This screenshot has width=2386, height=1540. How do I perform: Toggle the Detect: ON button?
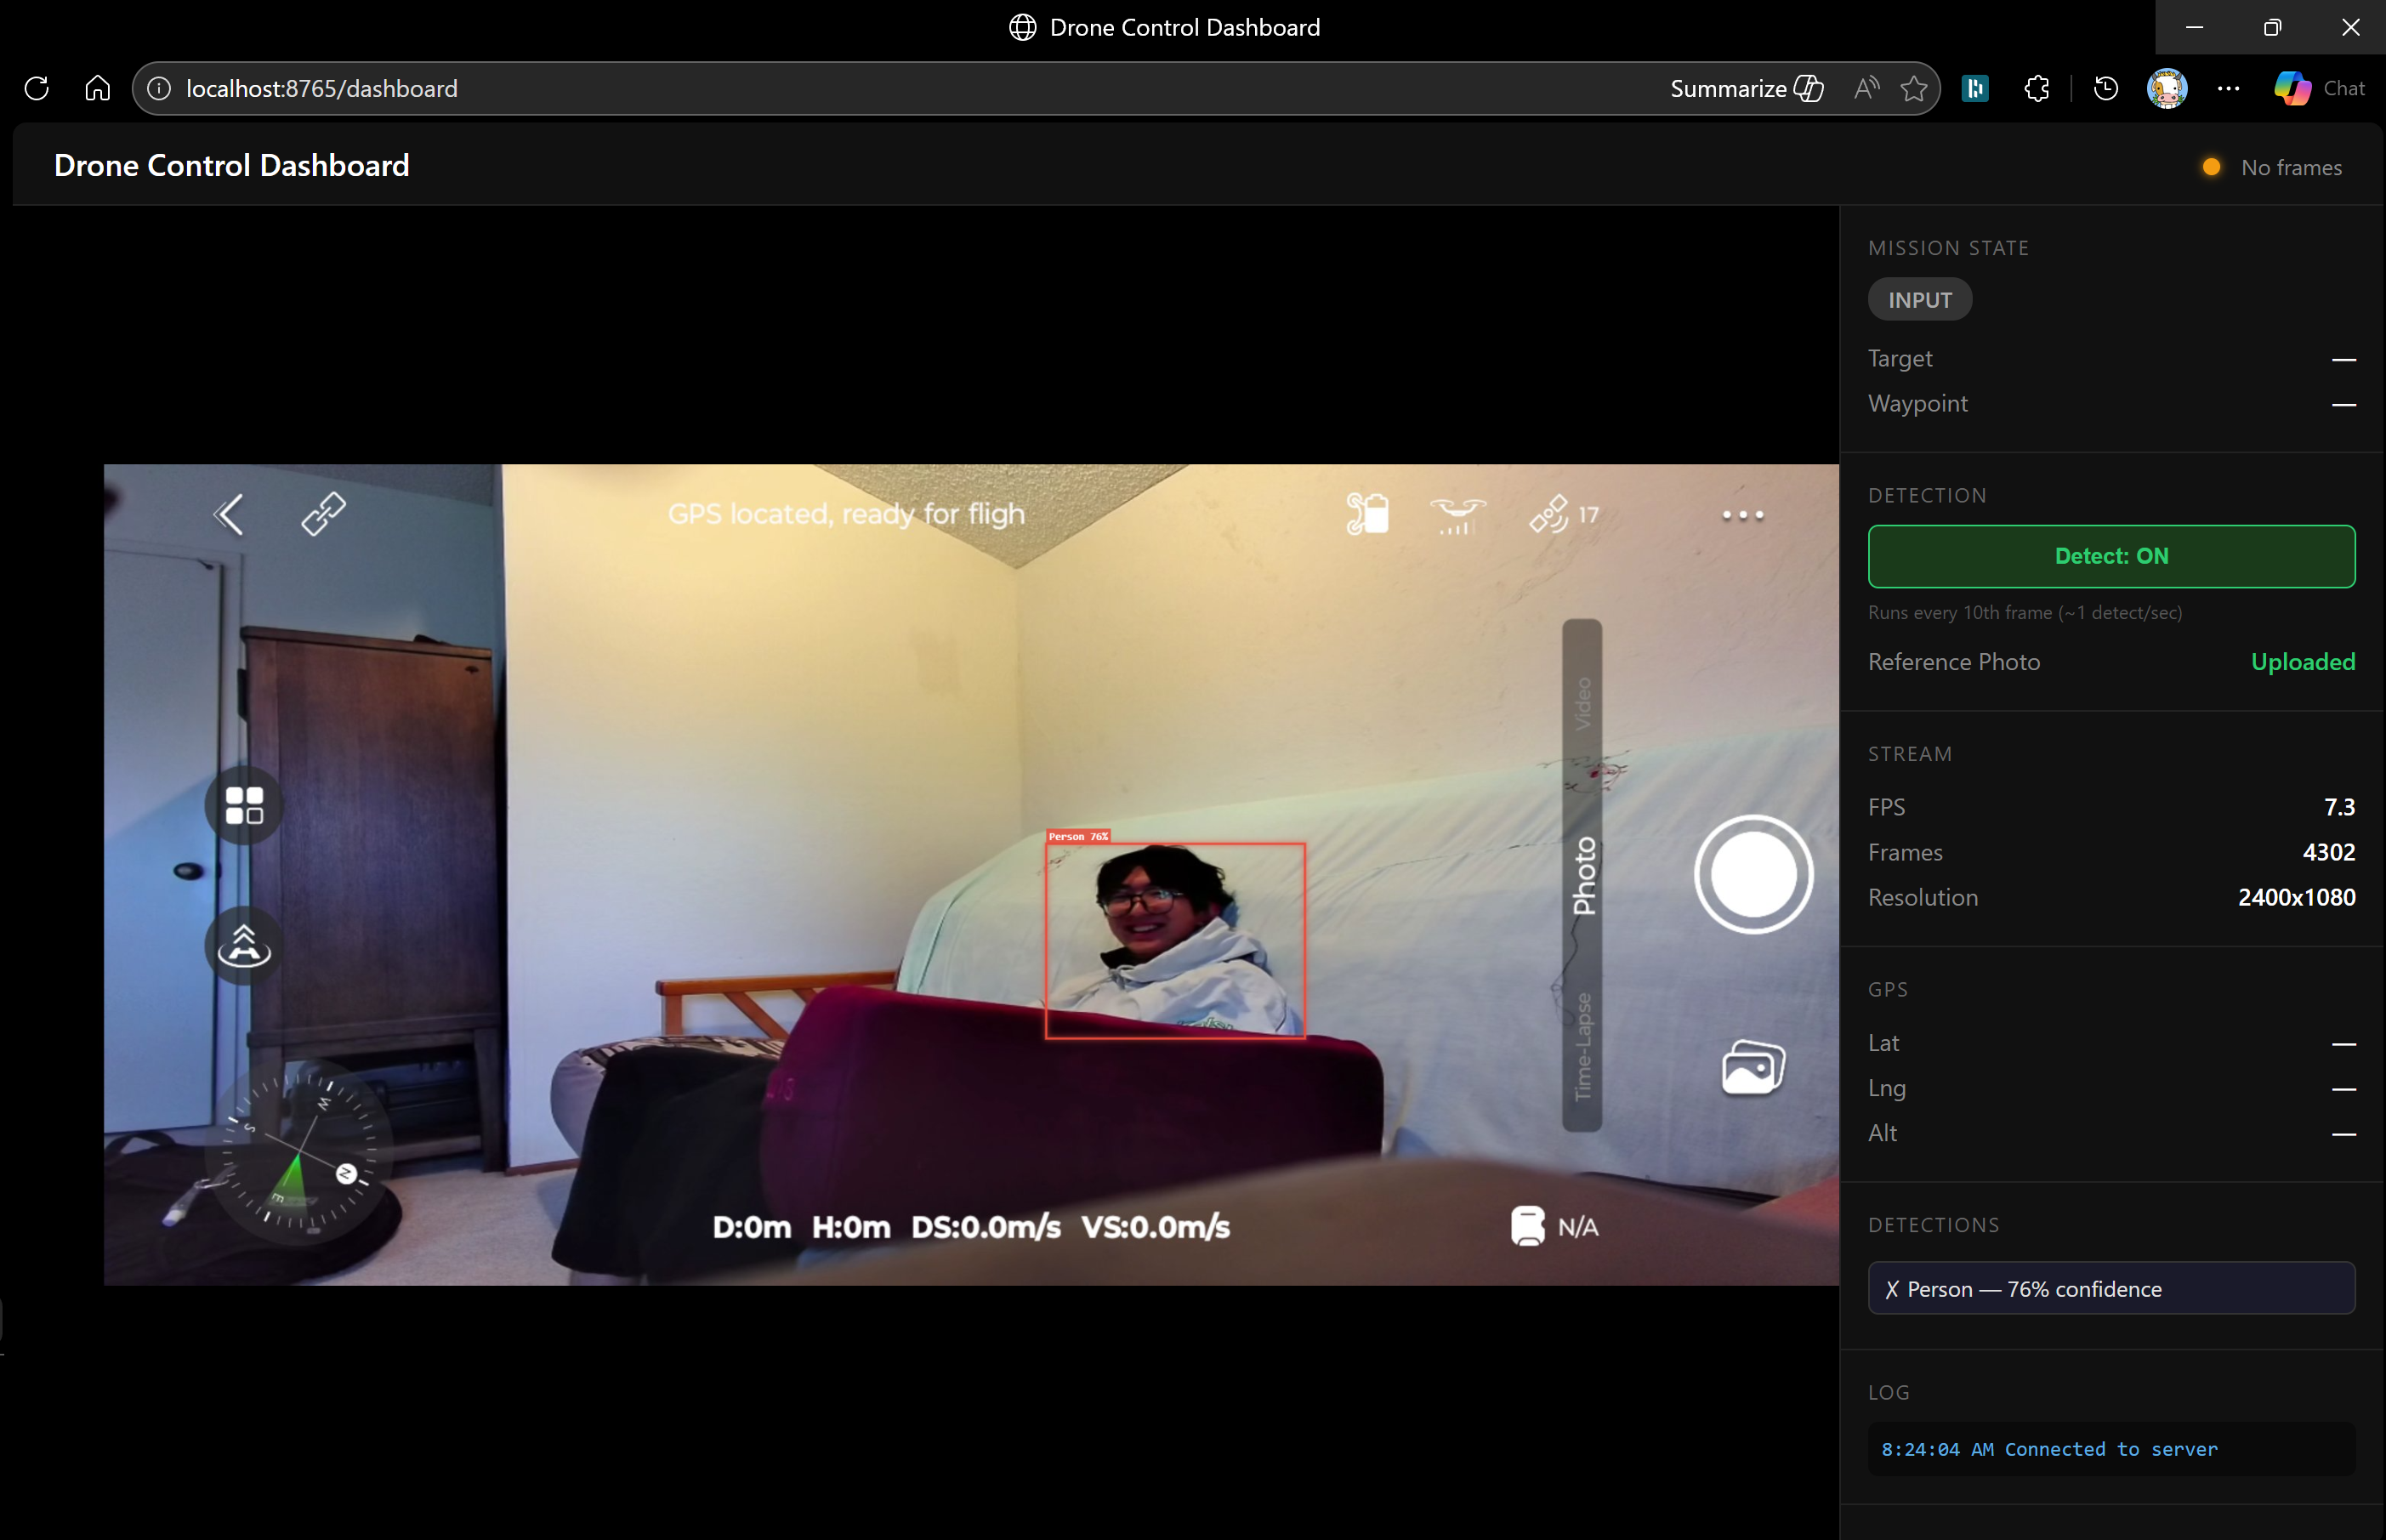pos(2110,556)
